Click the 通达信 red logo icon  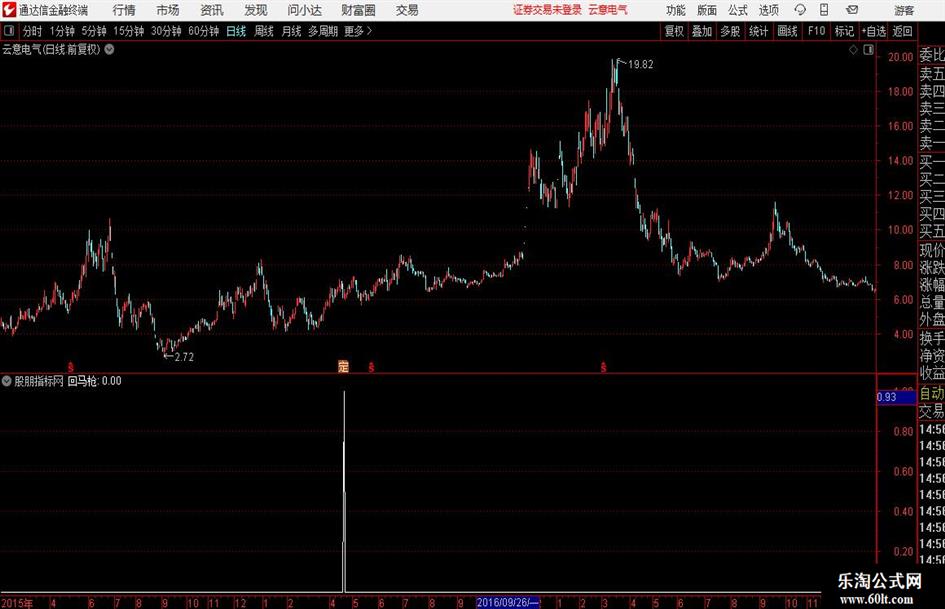click(9, 10)
